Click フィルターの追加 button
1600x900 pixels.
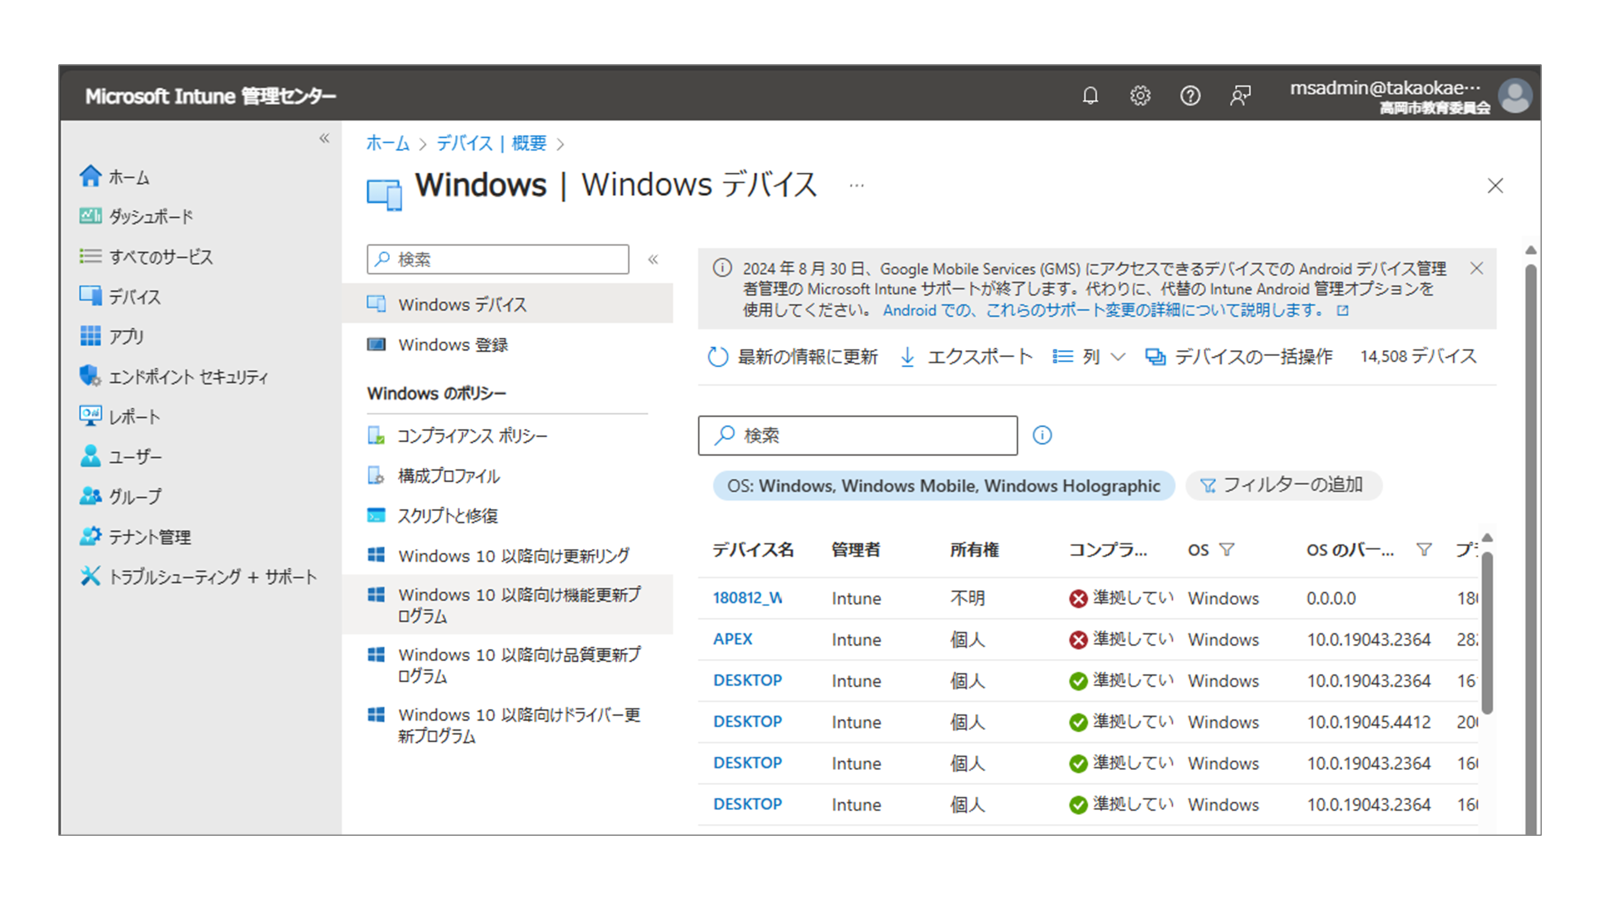click(x=1283, y=485)
